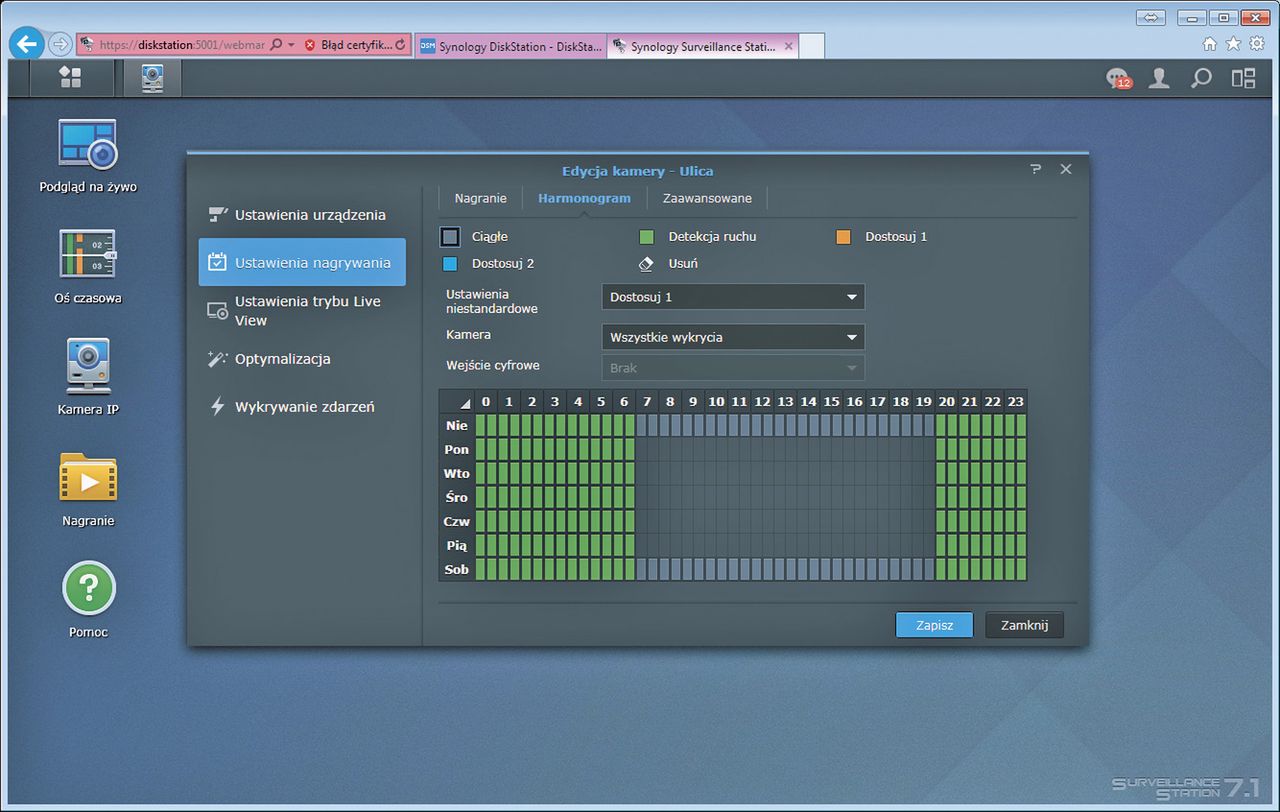This screenshot has width=1280, height=812.
Task: Switch to the Zaawansowane tab
Action: pos(707,198)
